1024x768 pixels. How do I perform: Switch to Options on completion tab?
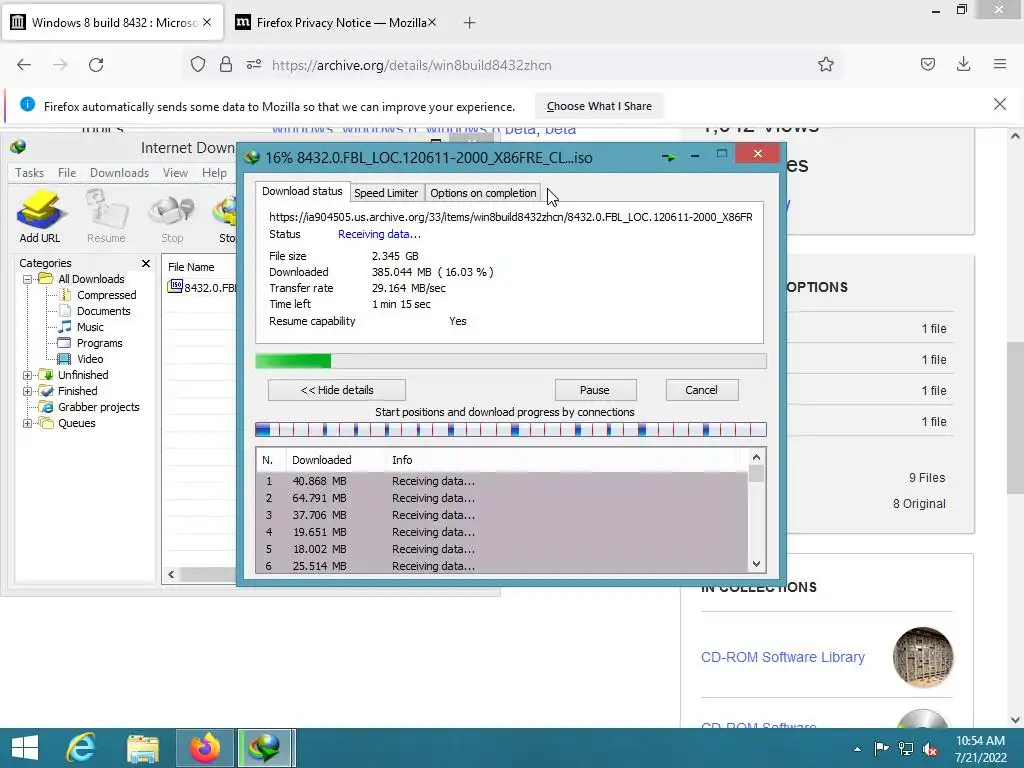point(483,193)
